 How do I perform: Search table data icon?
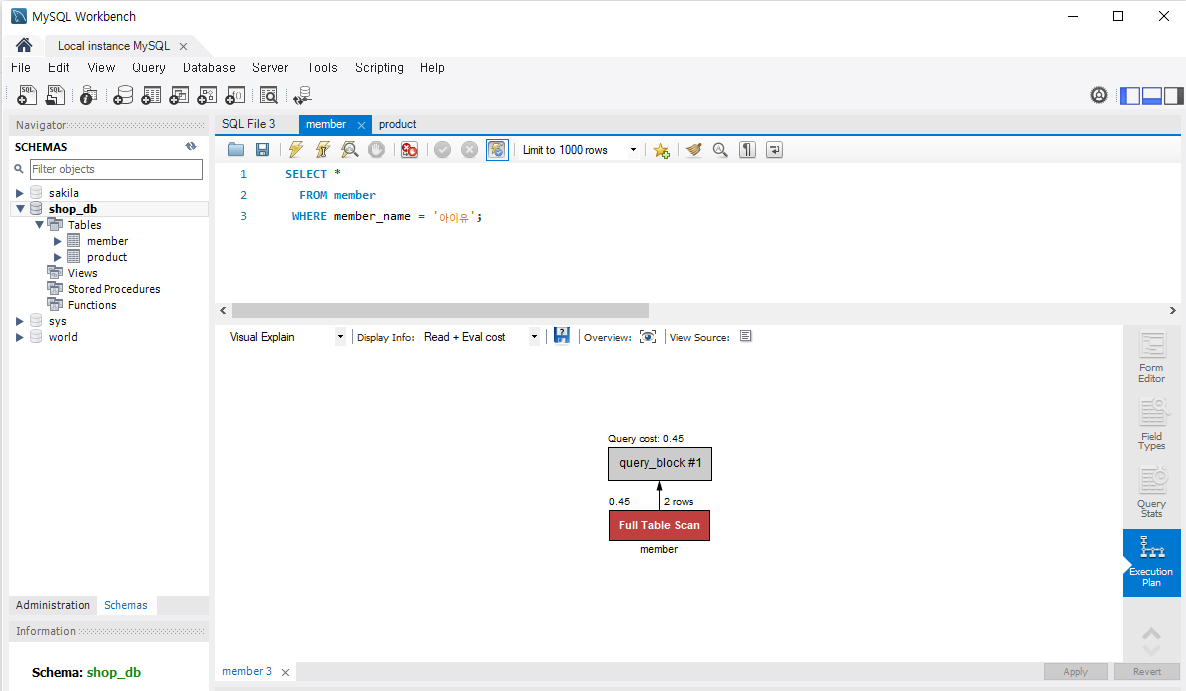pyautogui.click(x=269, y=95)
